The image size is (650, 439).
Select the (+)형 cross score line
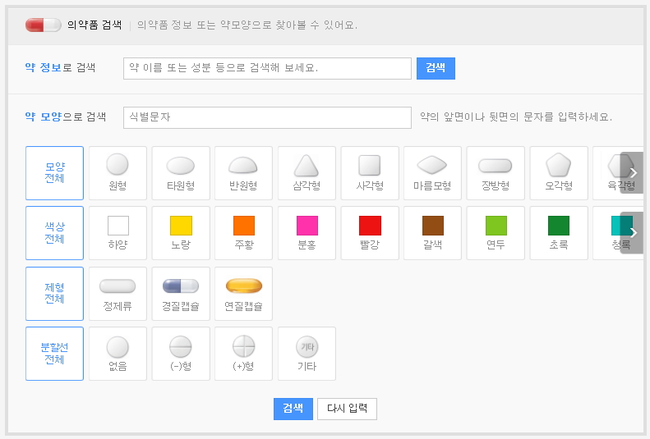244,354
